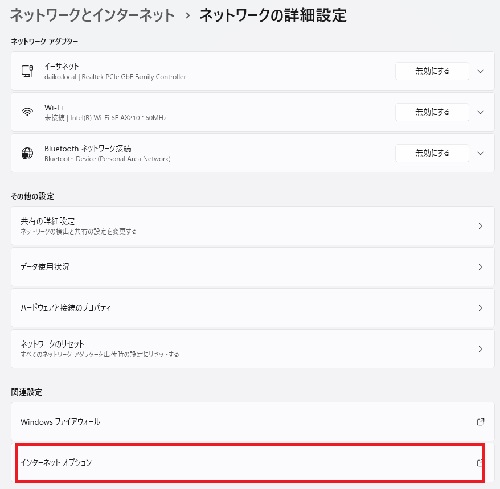The height and width of the screenshot is (489, 500).
Task: Open インターネット オプション external link icon
Action: (479, 463)
